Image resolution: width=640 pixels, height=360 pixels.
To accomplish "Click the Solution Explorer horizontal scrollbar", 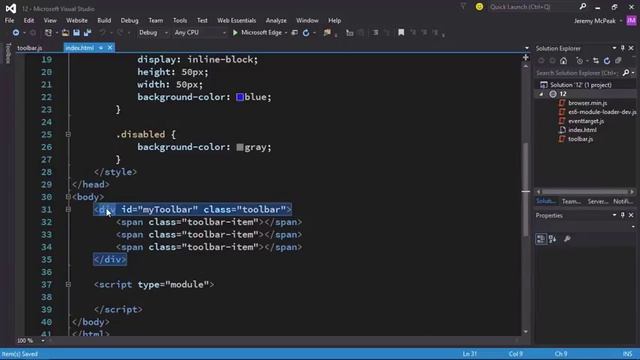I will tap(585, 192).
